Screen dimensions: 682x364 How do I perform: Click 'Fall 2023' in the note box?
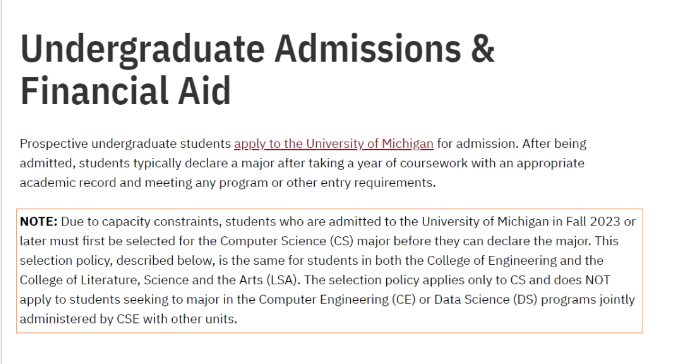tap(593, 222)
